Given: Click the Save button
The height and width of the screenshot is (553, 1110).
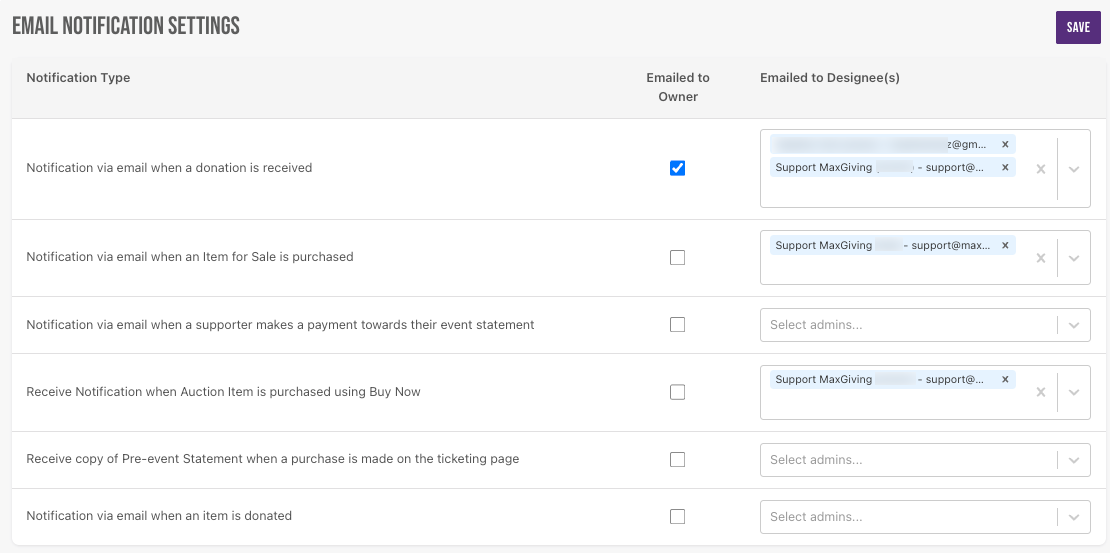Looking at the screenshot, I should click(x=1078, y=27).
